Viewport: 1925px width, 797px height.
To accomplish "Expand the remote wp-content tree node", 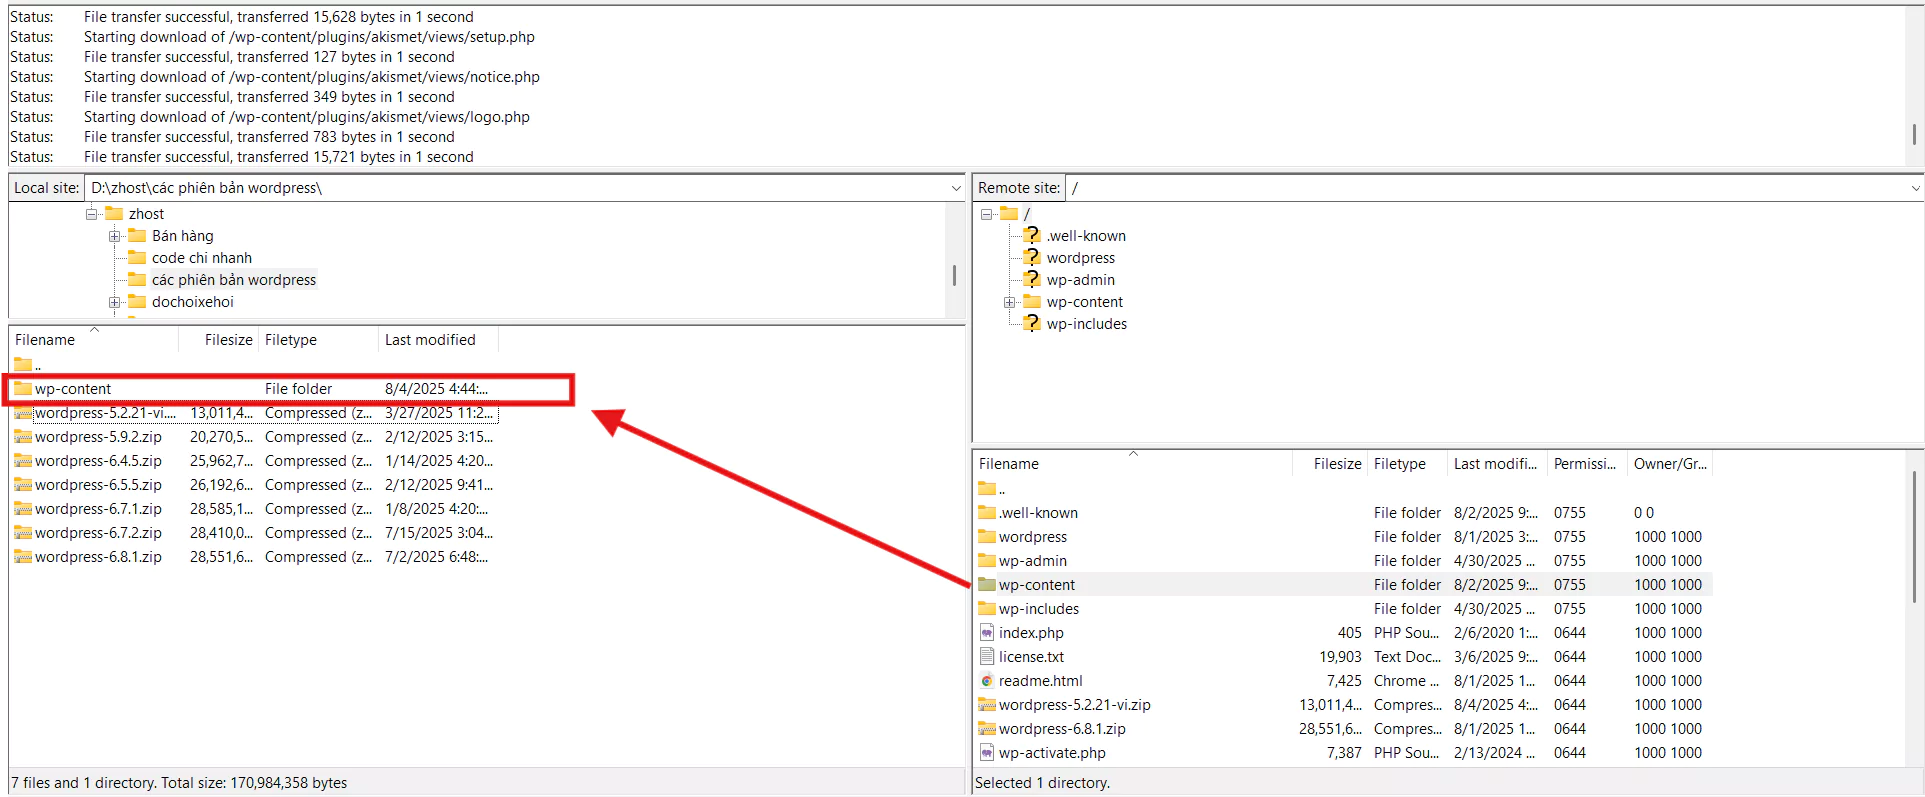I will click(x=1009, y=302).
